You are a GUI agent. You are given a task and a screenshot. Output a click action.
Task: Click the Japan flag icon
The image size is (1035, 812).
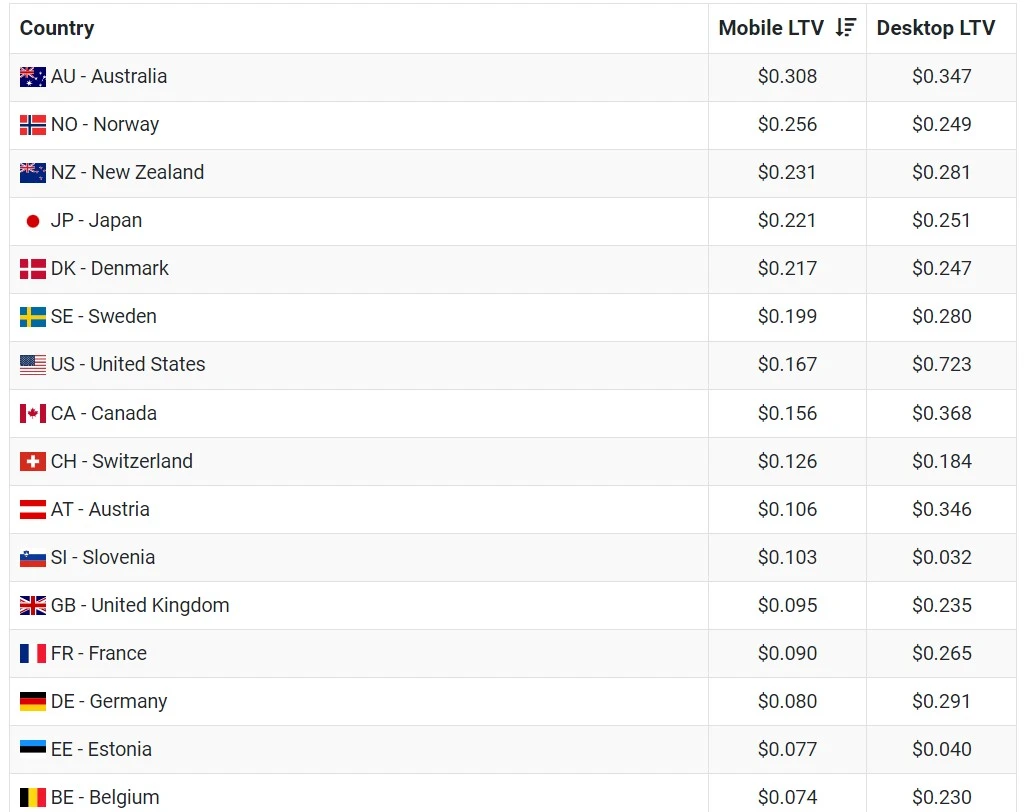(x=33, y=221)
